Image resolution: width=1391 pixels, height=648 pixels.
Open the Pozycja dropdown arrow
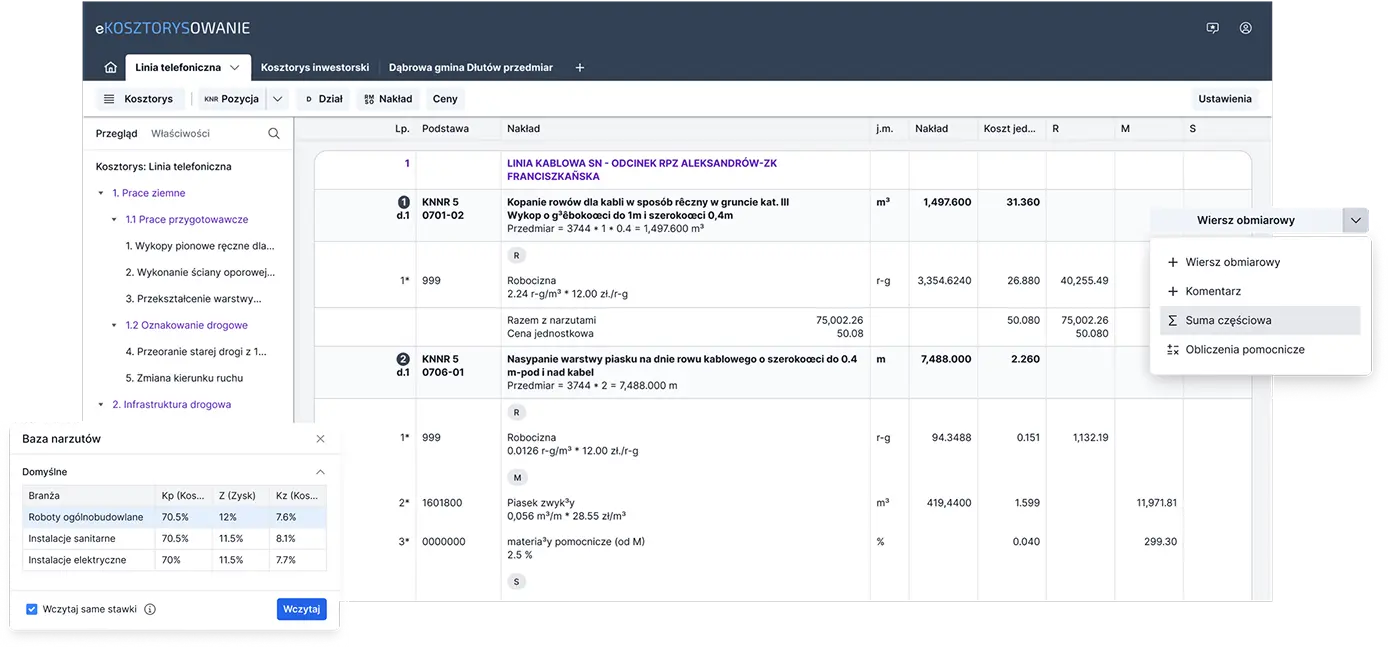point(278,99)
